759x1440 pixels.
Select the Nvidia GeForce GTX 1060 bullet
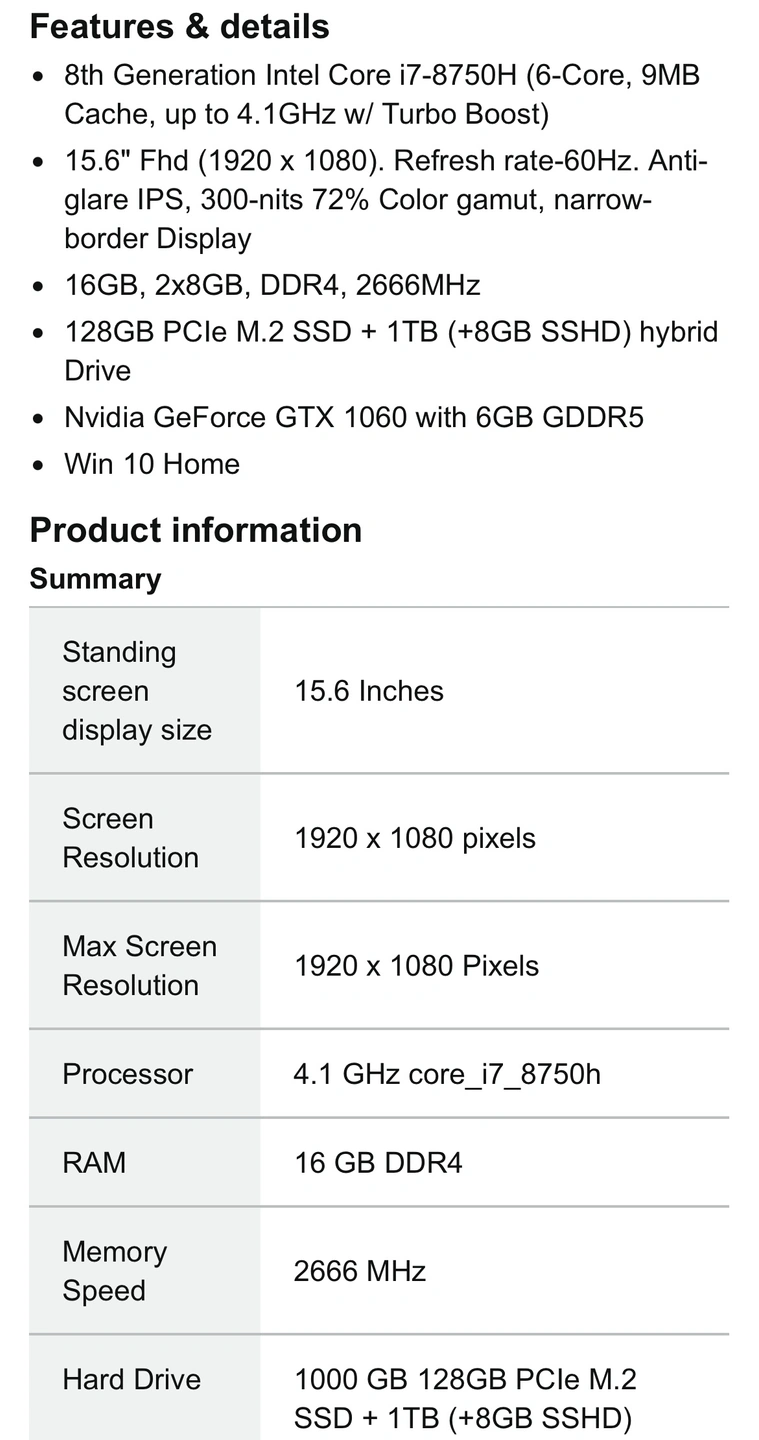(354, 417)
